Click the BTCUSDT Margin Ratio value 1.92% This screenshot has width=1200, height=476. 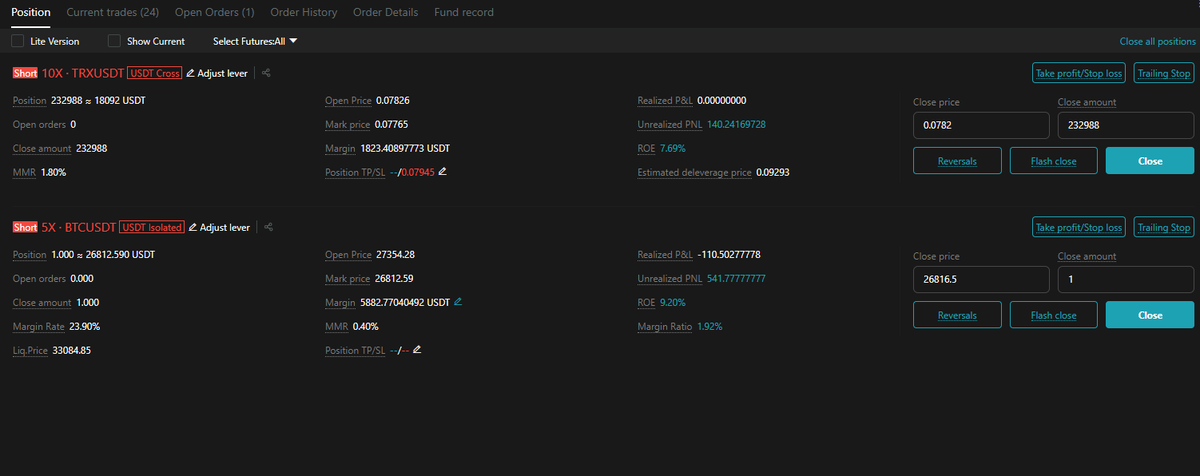tap(710, 326)
